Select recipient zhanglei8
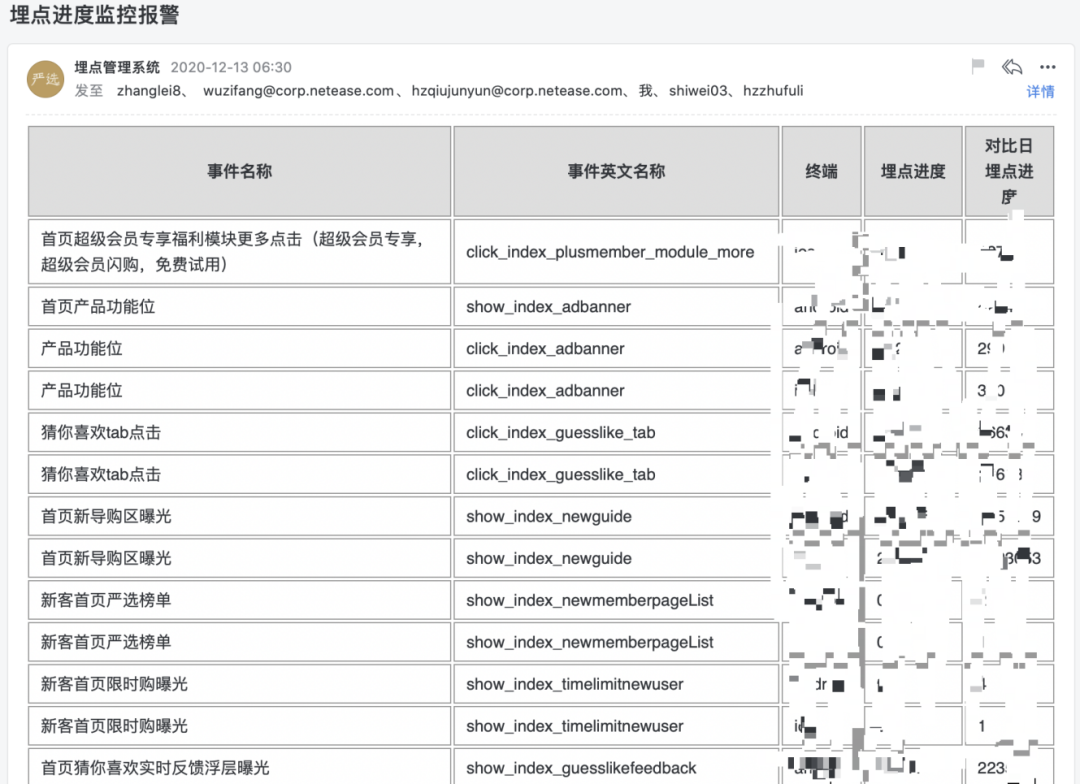This screenshot has width=1080, height=784. click(149, 91)
